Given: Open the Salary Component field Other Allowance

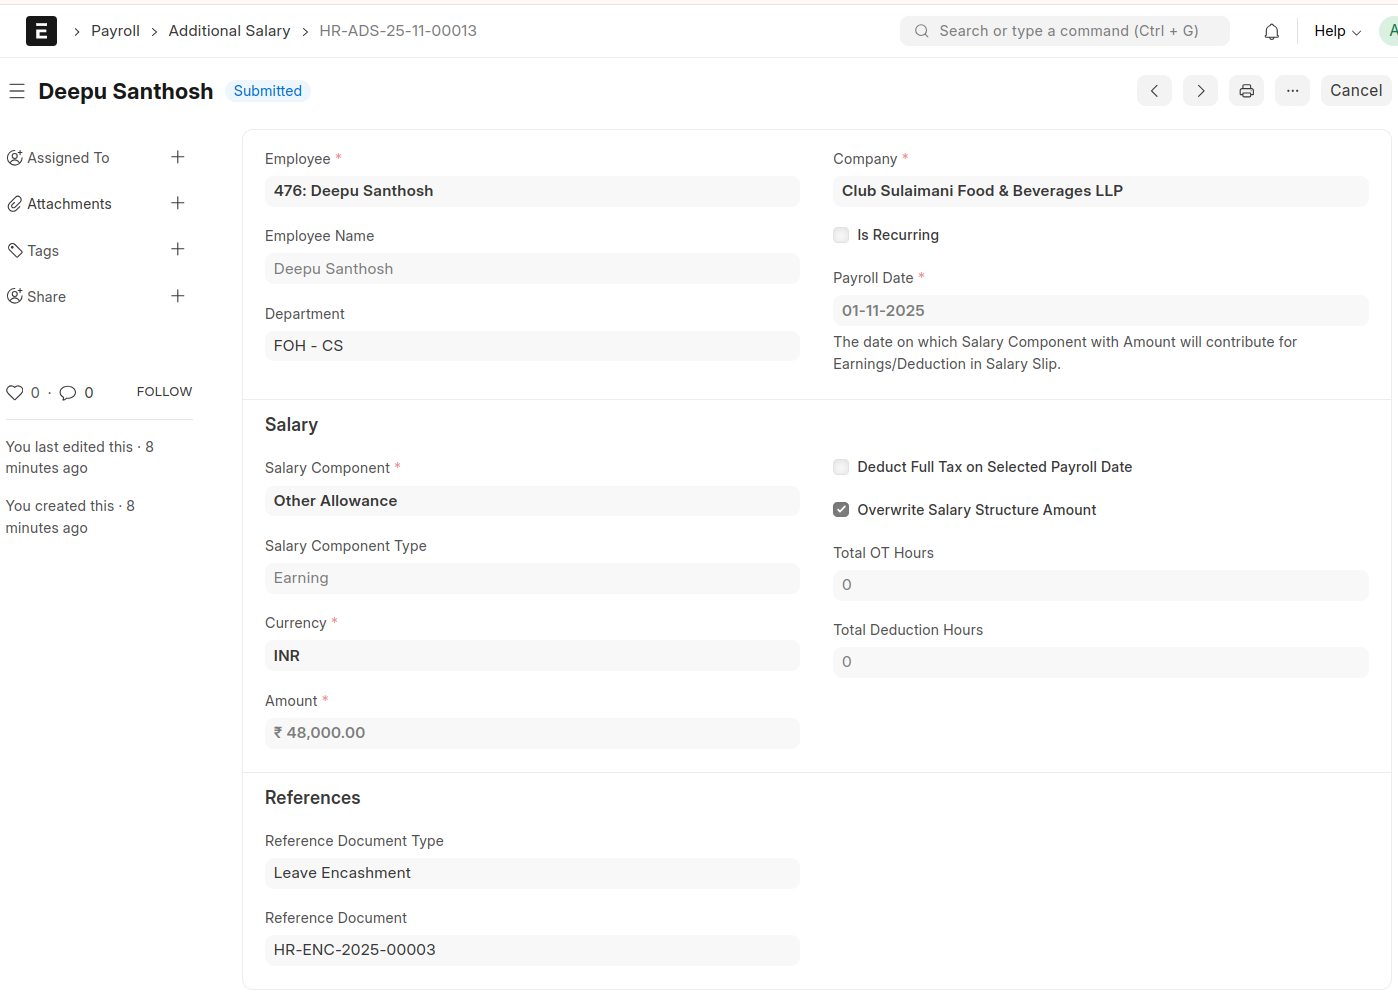Looking at the screenshot, I should [531, 501].
